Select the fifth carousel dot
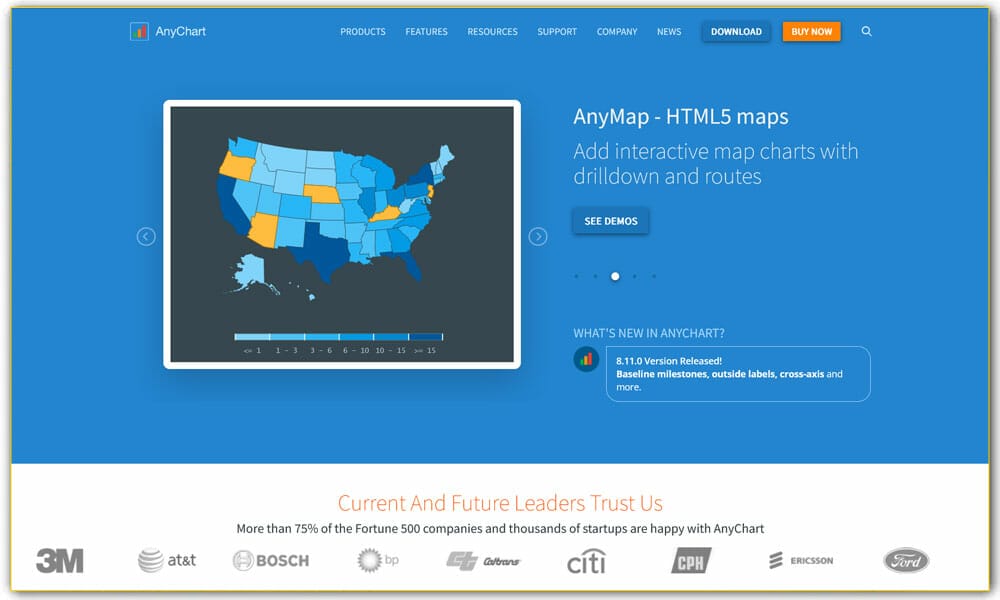1000x600 pixels. point(654,276)
